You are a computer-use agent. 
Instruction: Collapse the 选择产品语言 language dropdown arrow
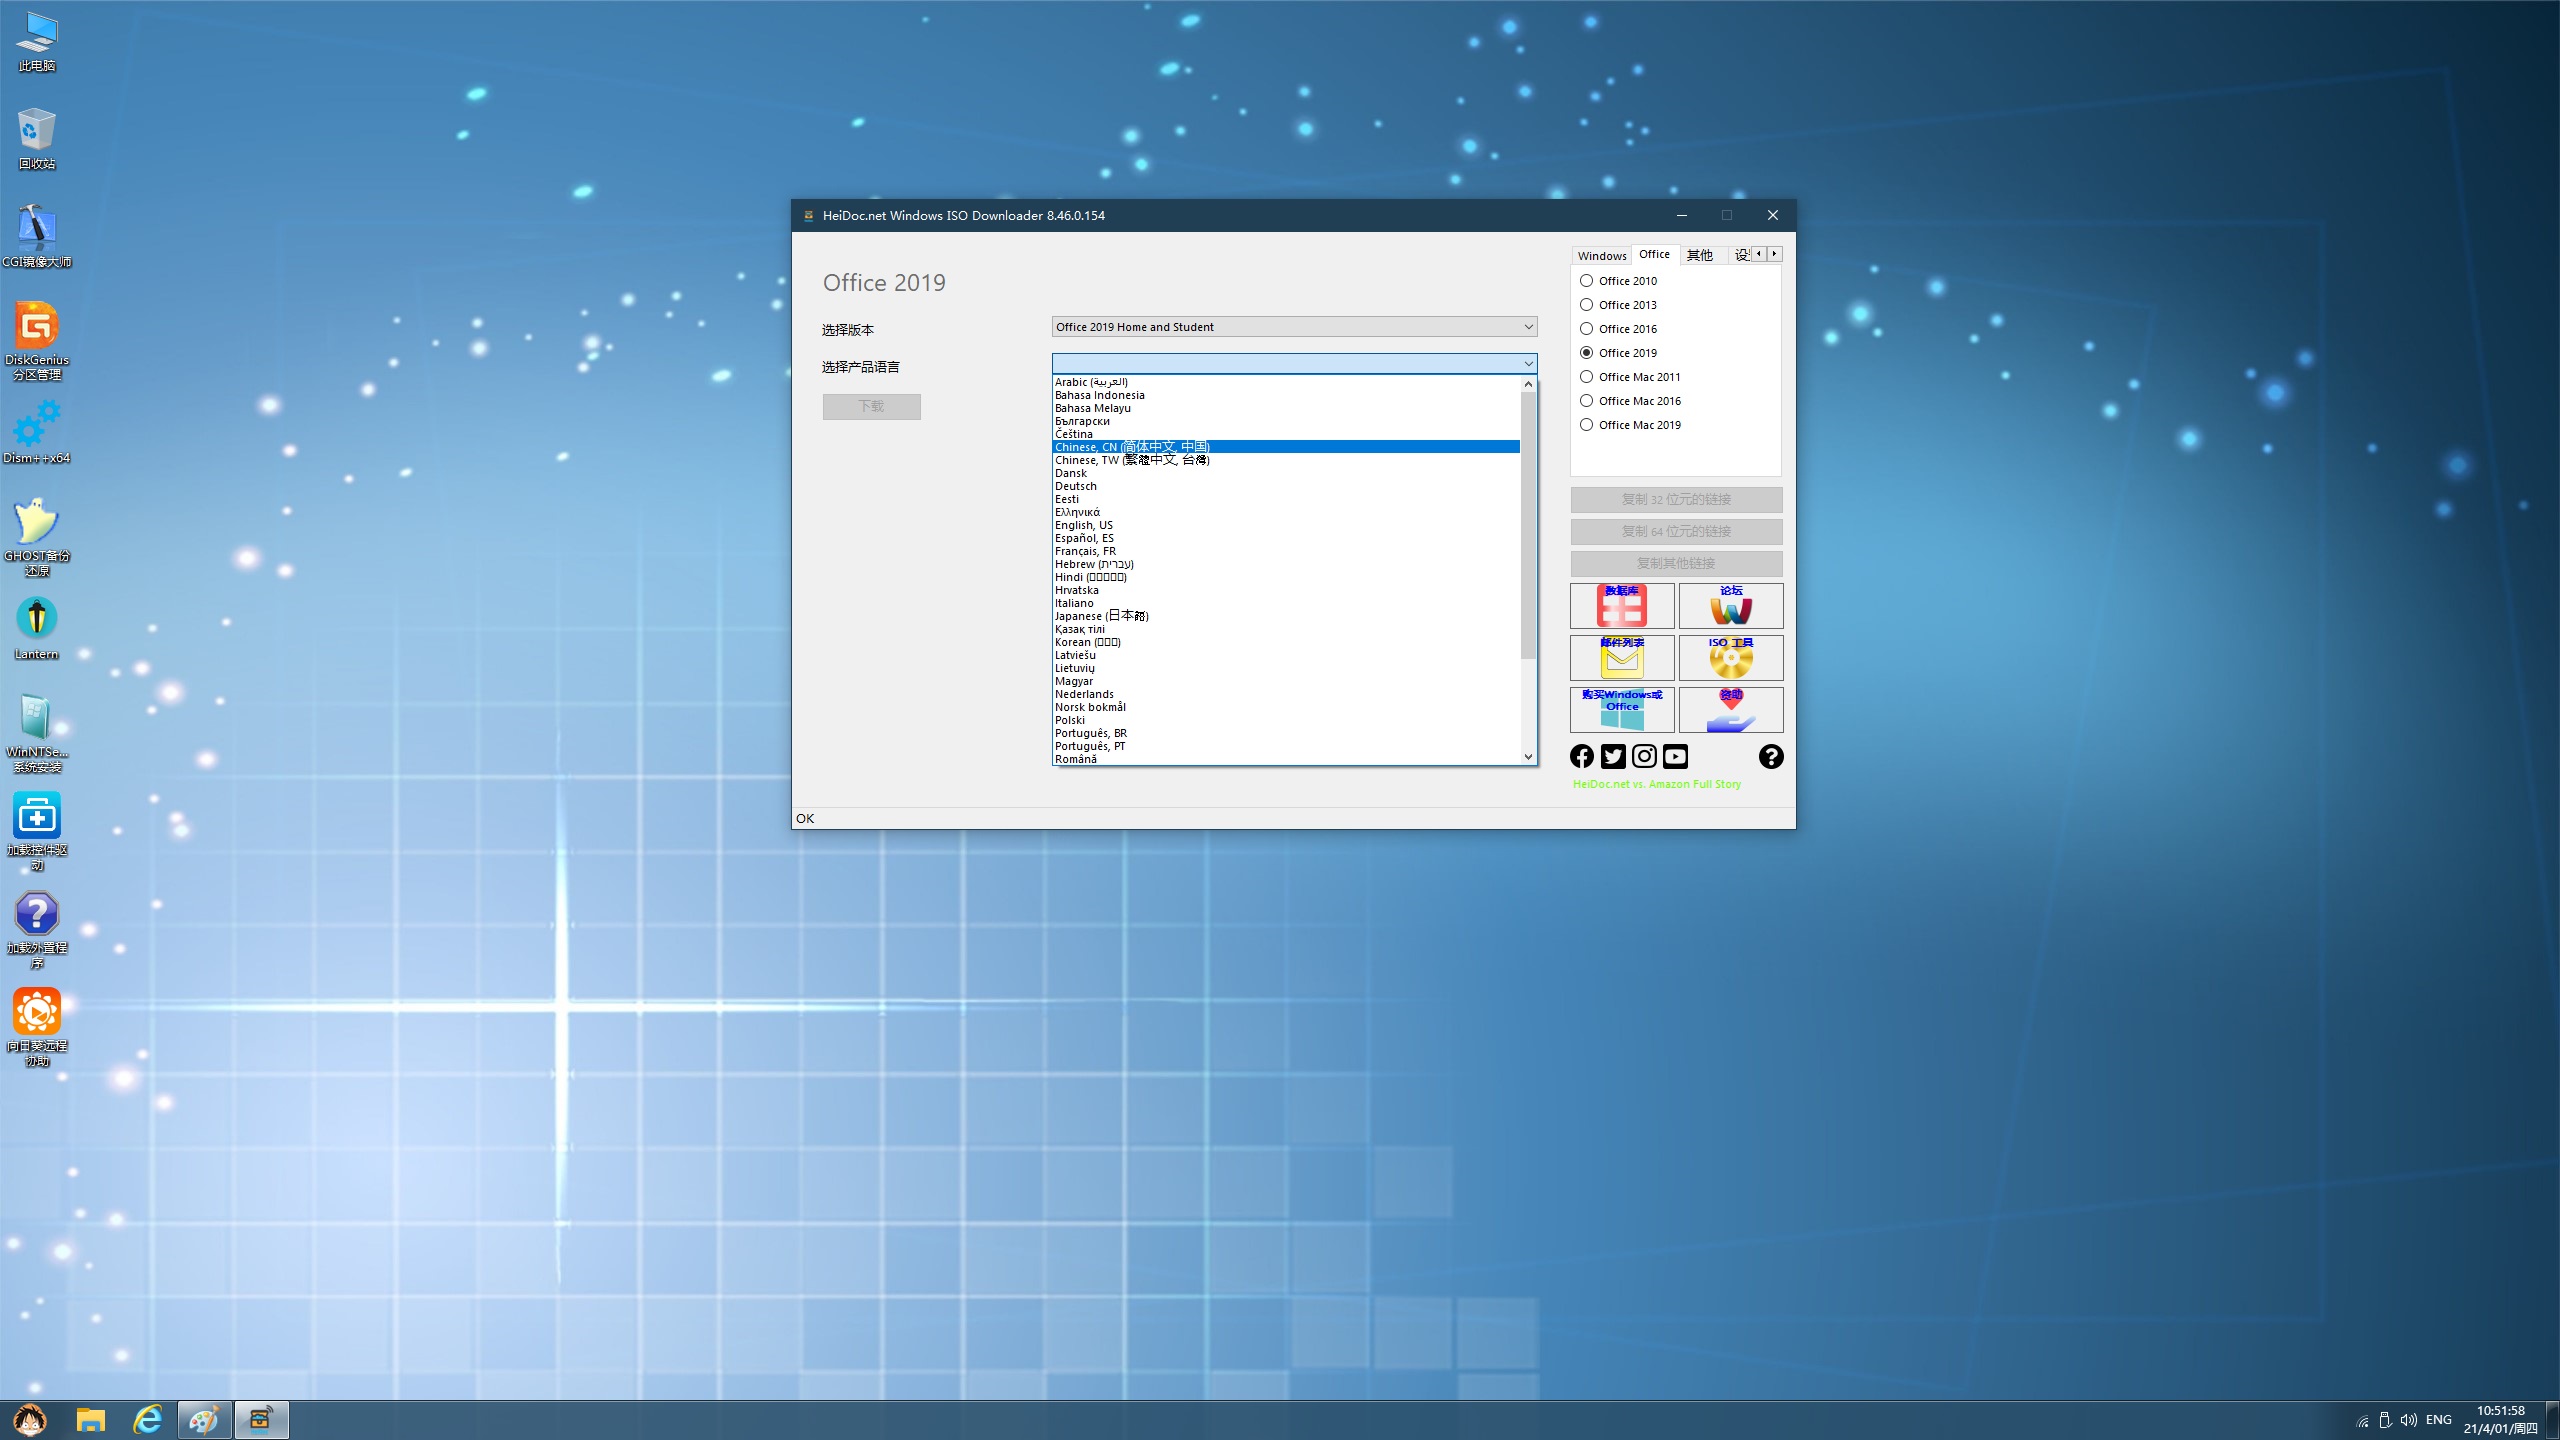[x=1528, y=363]
